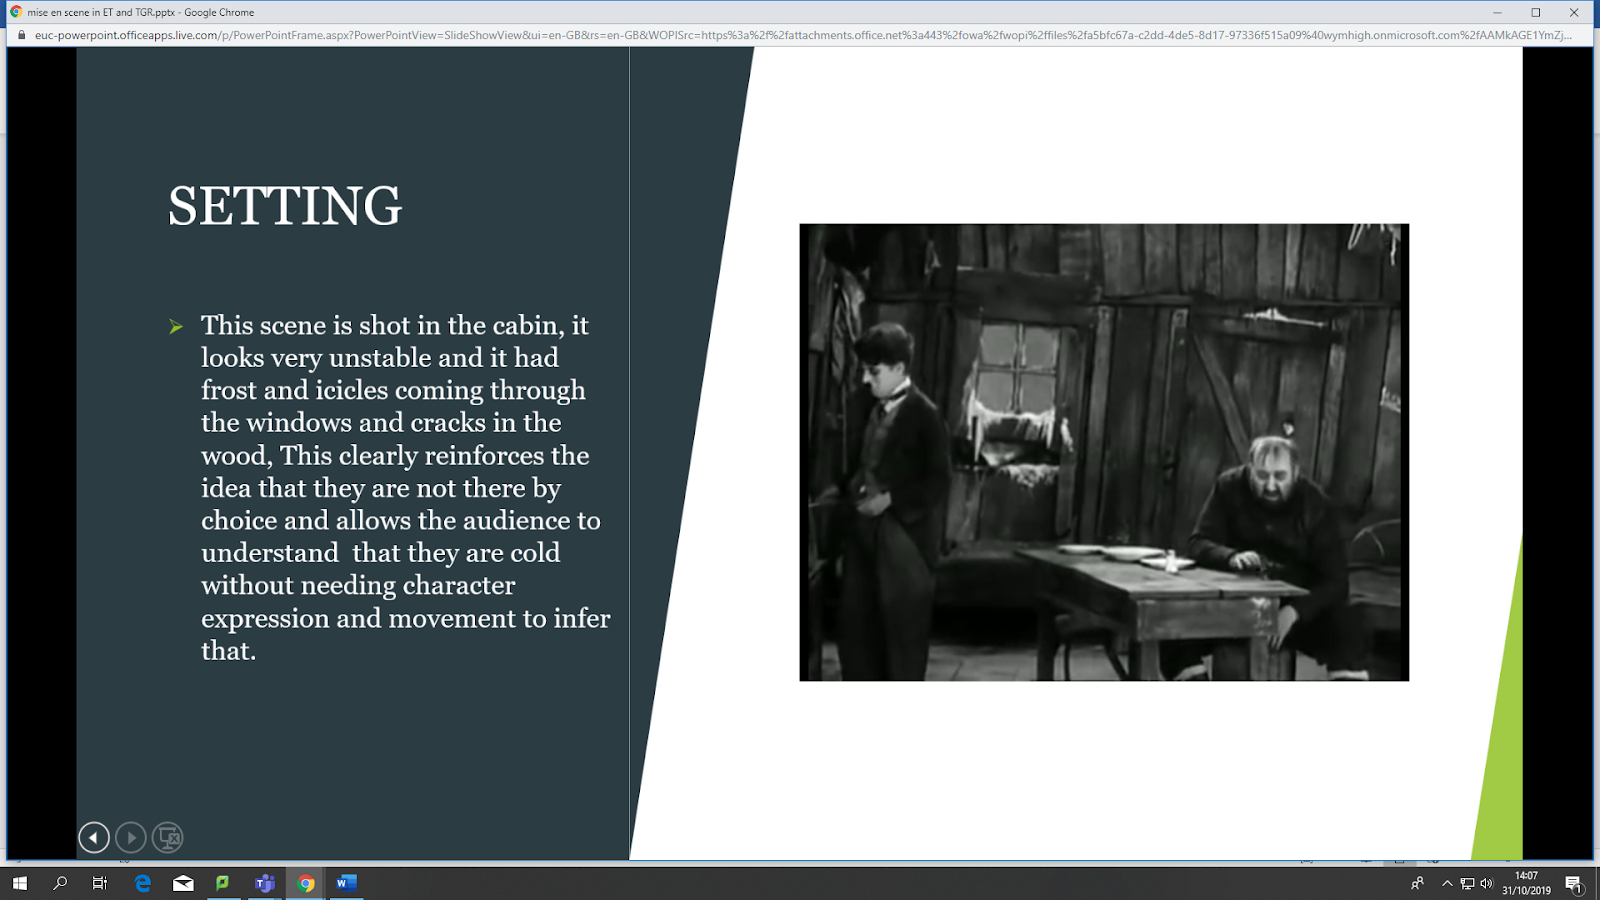The width and height of the screenshot is (1600, 900).
Task: Open the Action Center notifications
Action: 1574,883
